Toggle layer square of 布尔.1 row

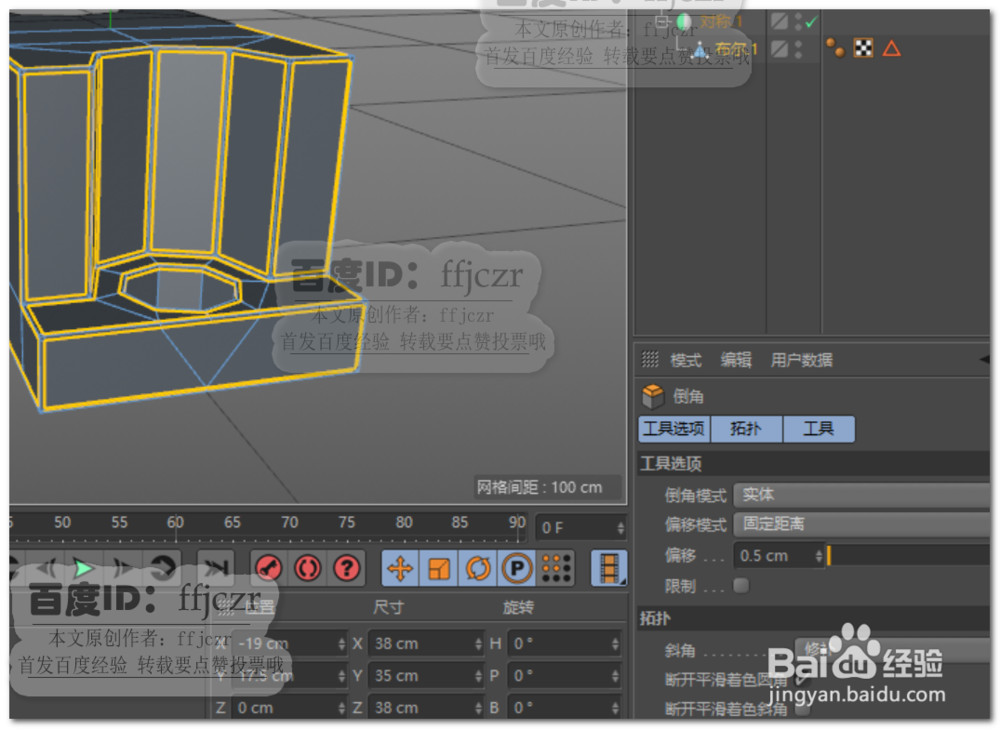click(779, 48)
